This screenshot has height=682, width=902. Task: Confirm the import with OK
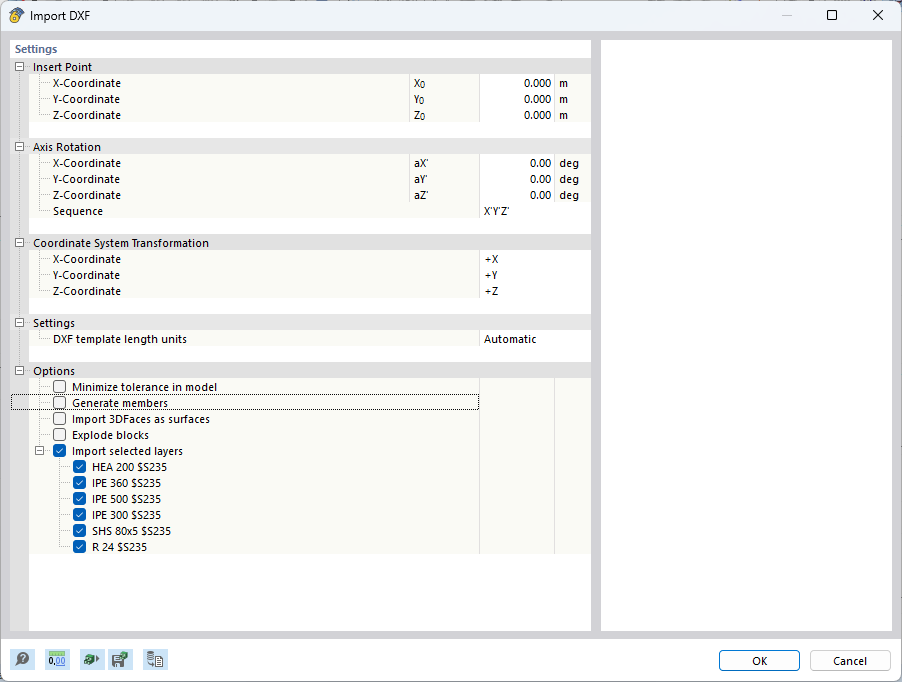(758, 660)
